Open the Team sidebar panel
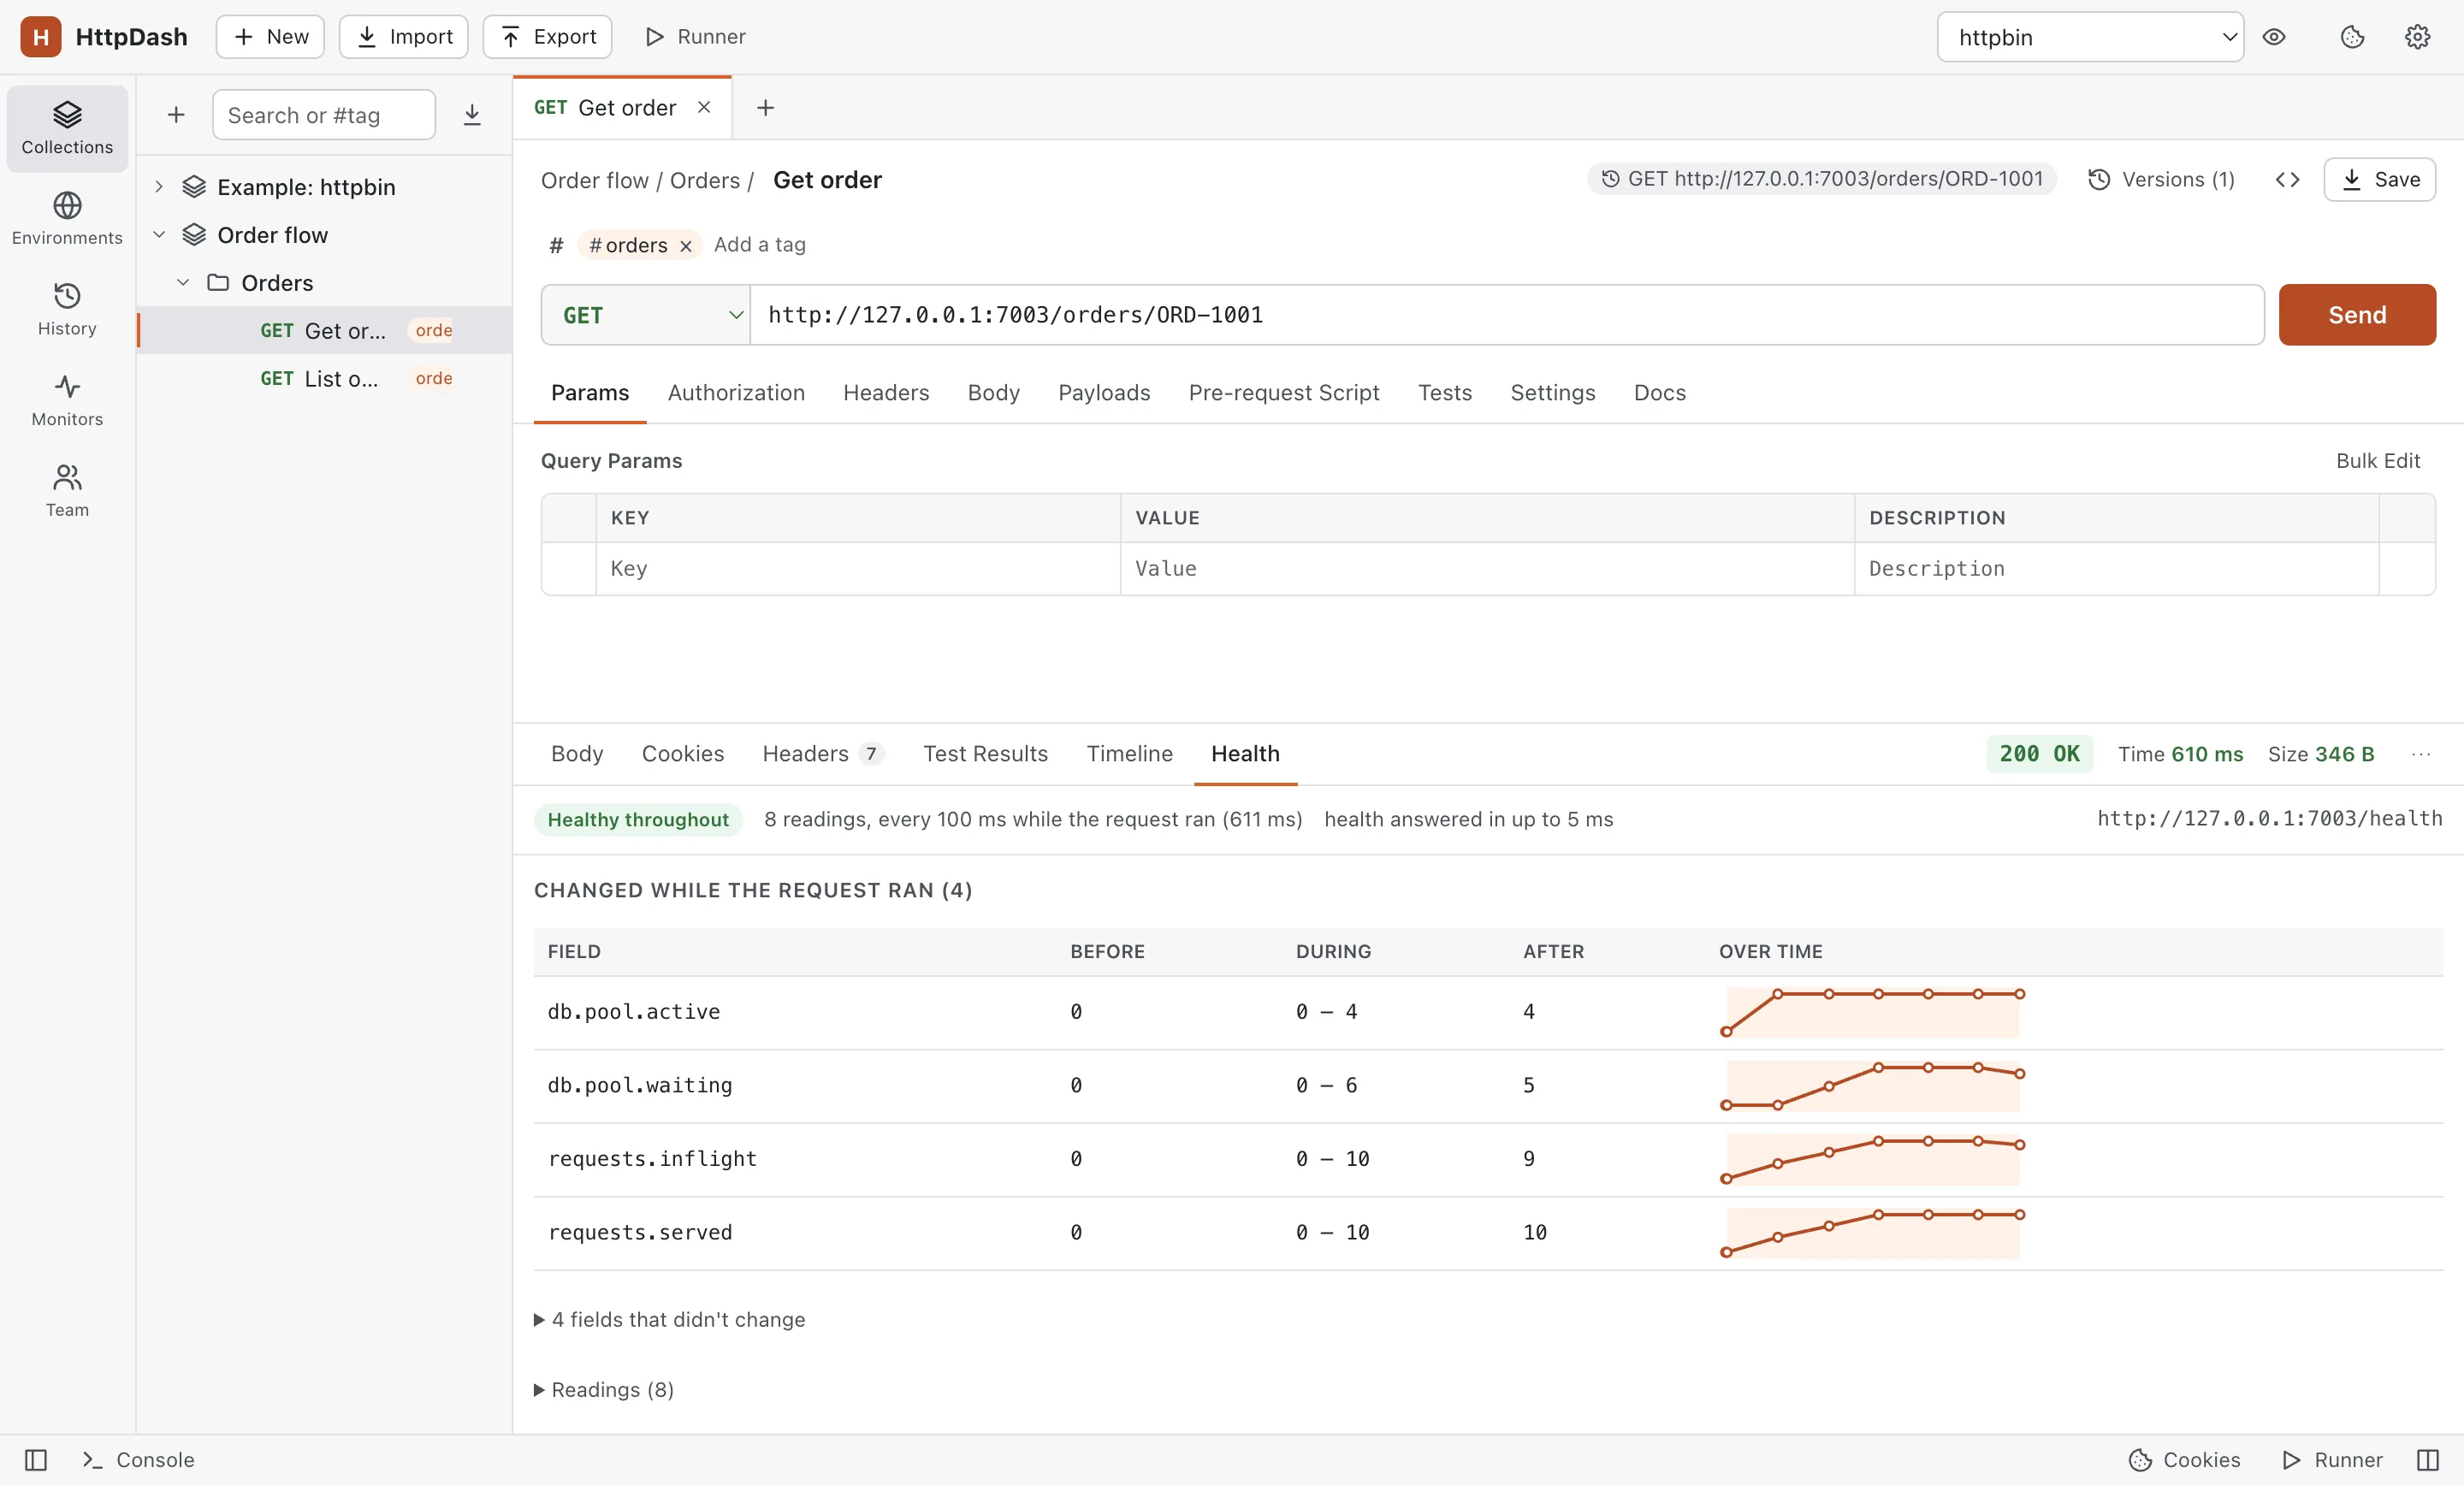The width and height of the screenshot is (2464, 1485). click(x=67, y=490)
